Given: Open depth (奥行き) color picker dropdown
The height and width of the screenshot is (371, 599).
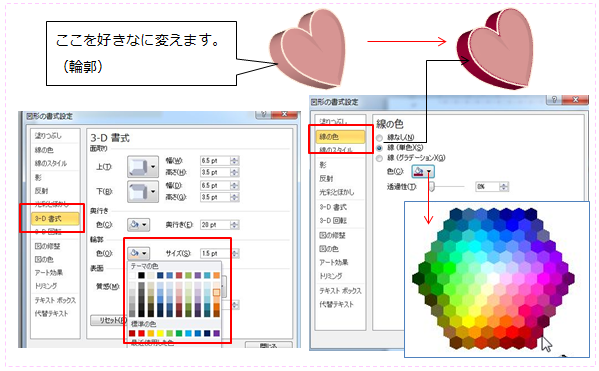Looking at the screenshot, I should (x=138, y=225).
